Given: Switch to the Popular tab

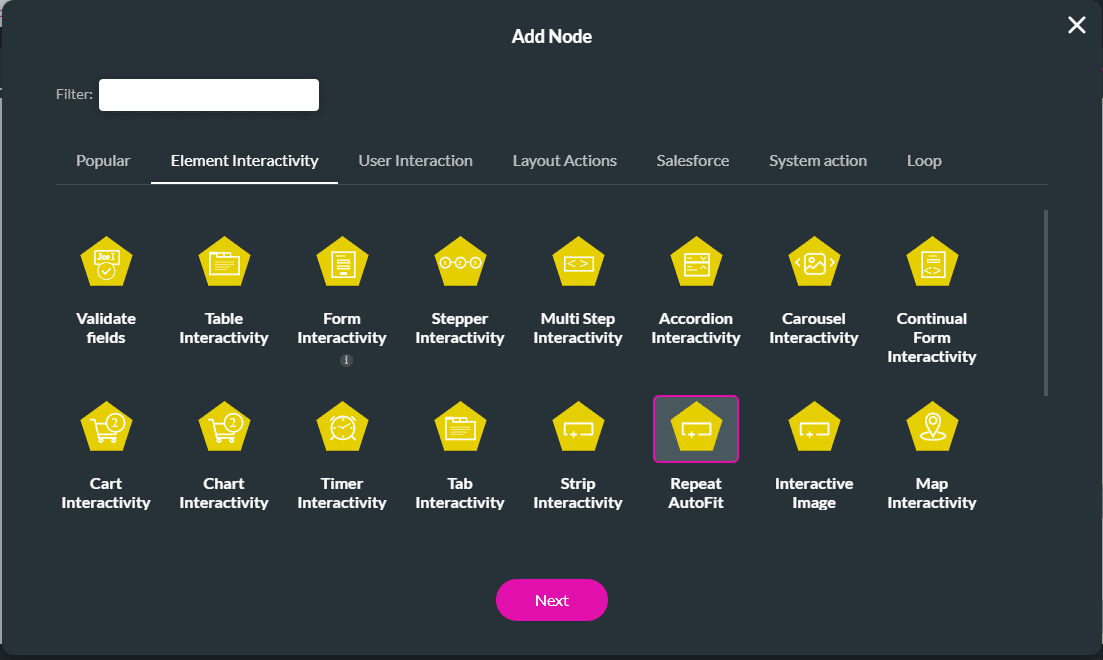Looking at the screenshot, I should tap(103, 160).
